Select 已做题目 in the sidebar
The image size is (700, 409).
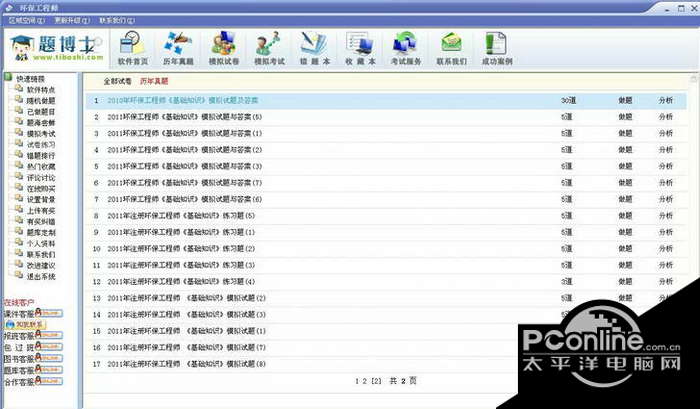pos(41,112)
